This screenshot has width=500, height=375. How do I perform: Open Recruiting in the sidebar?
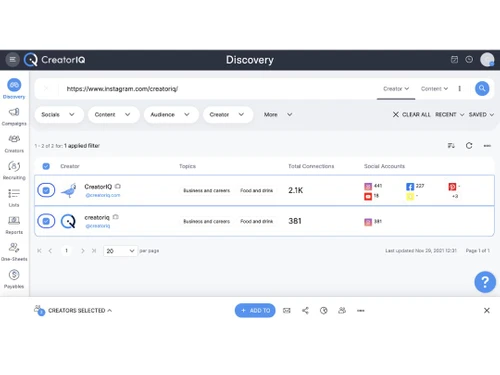pyautogui.click(x=14, y=171)
